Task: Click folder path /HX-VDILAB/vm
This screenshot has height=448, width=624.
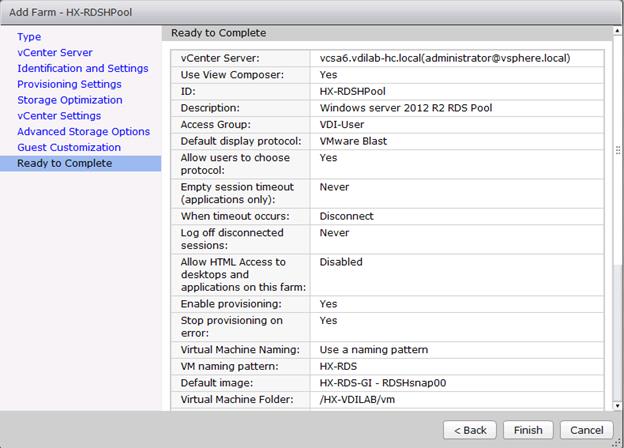Action: coord(357,399)
